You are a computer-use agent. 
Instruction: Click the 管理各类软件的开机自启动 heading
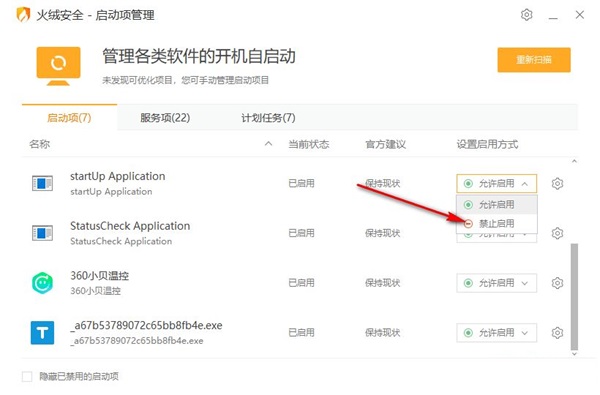(199, 56)
